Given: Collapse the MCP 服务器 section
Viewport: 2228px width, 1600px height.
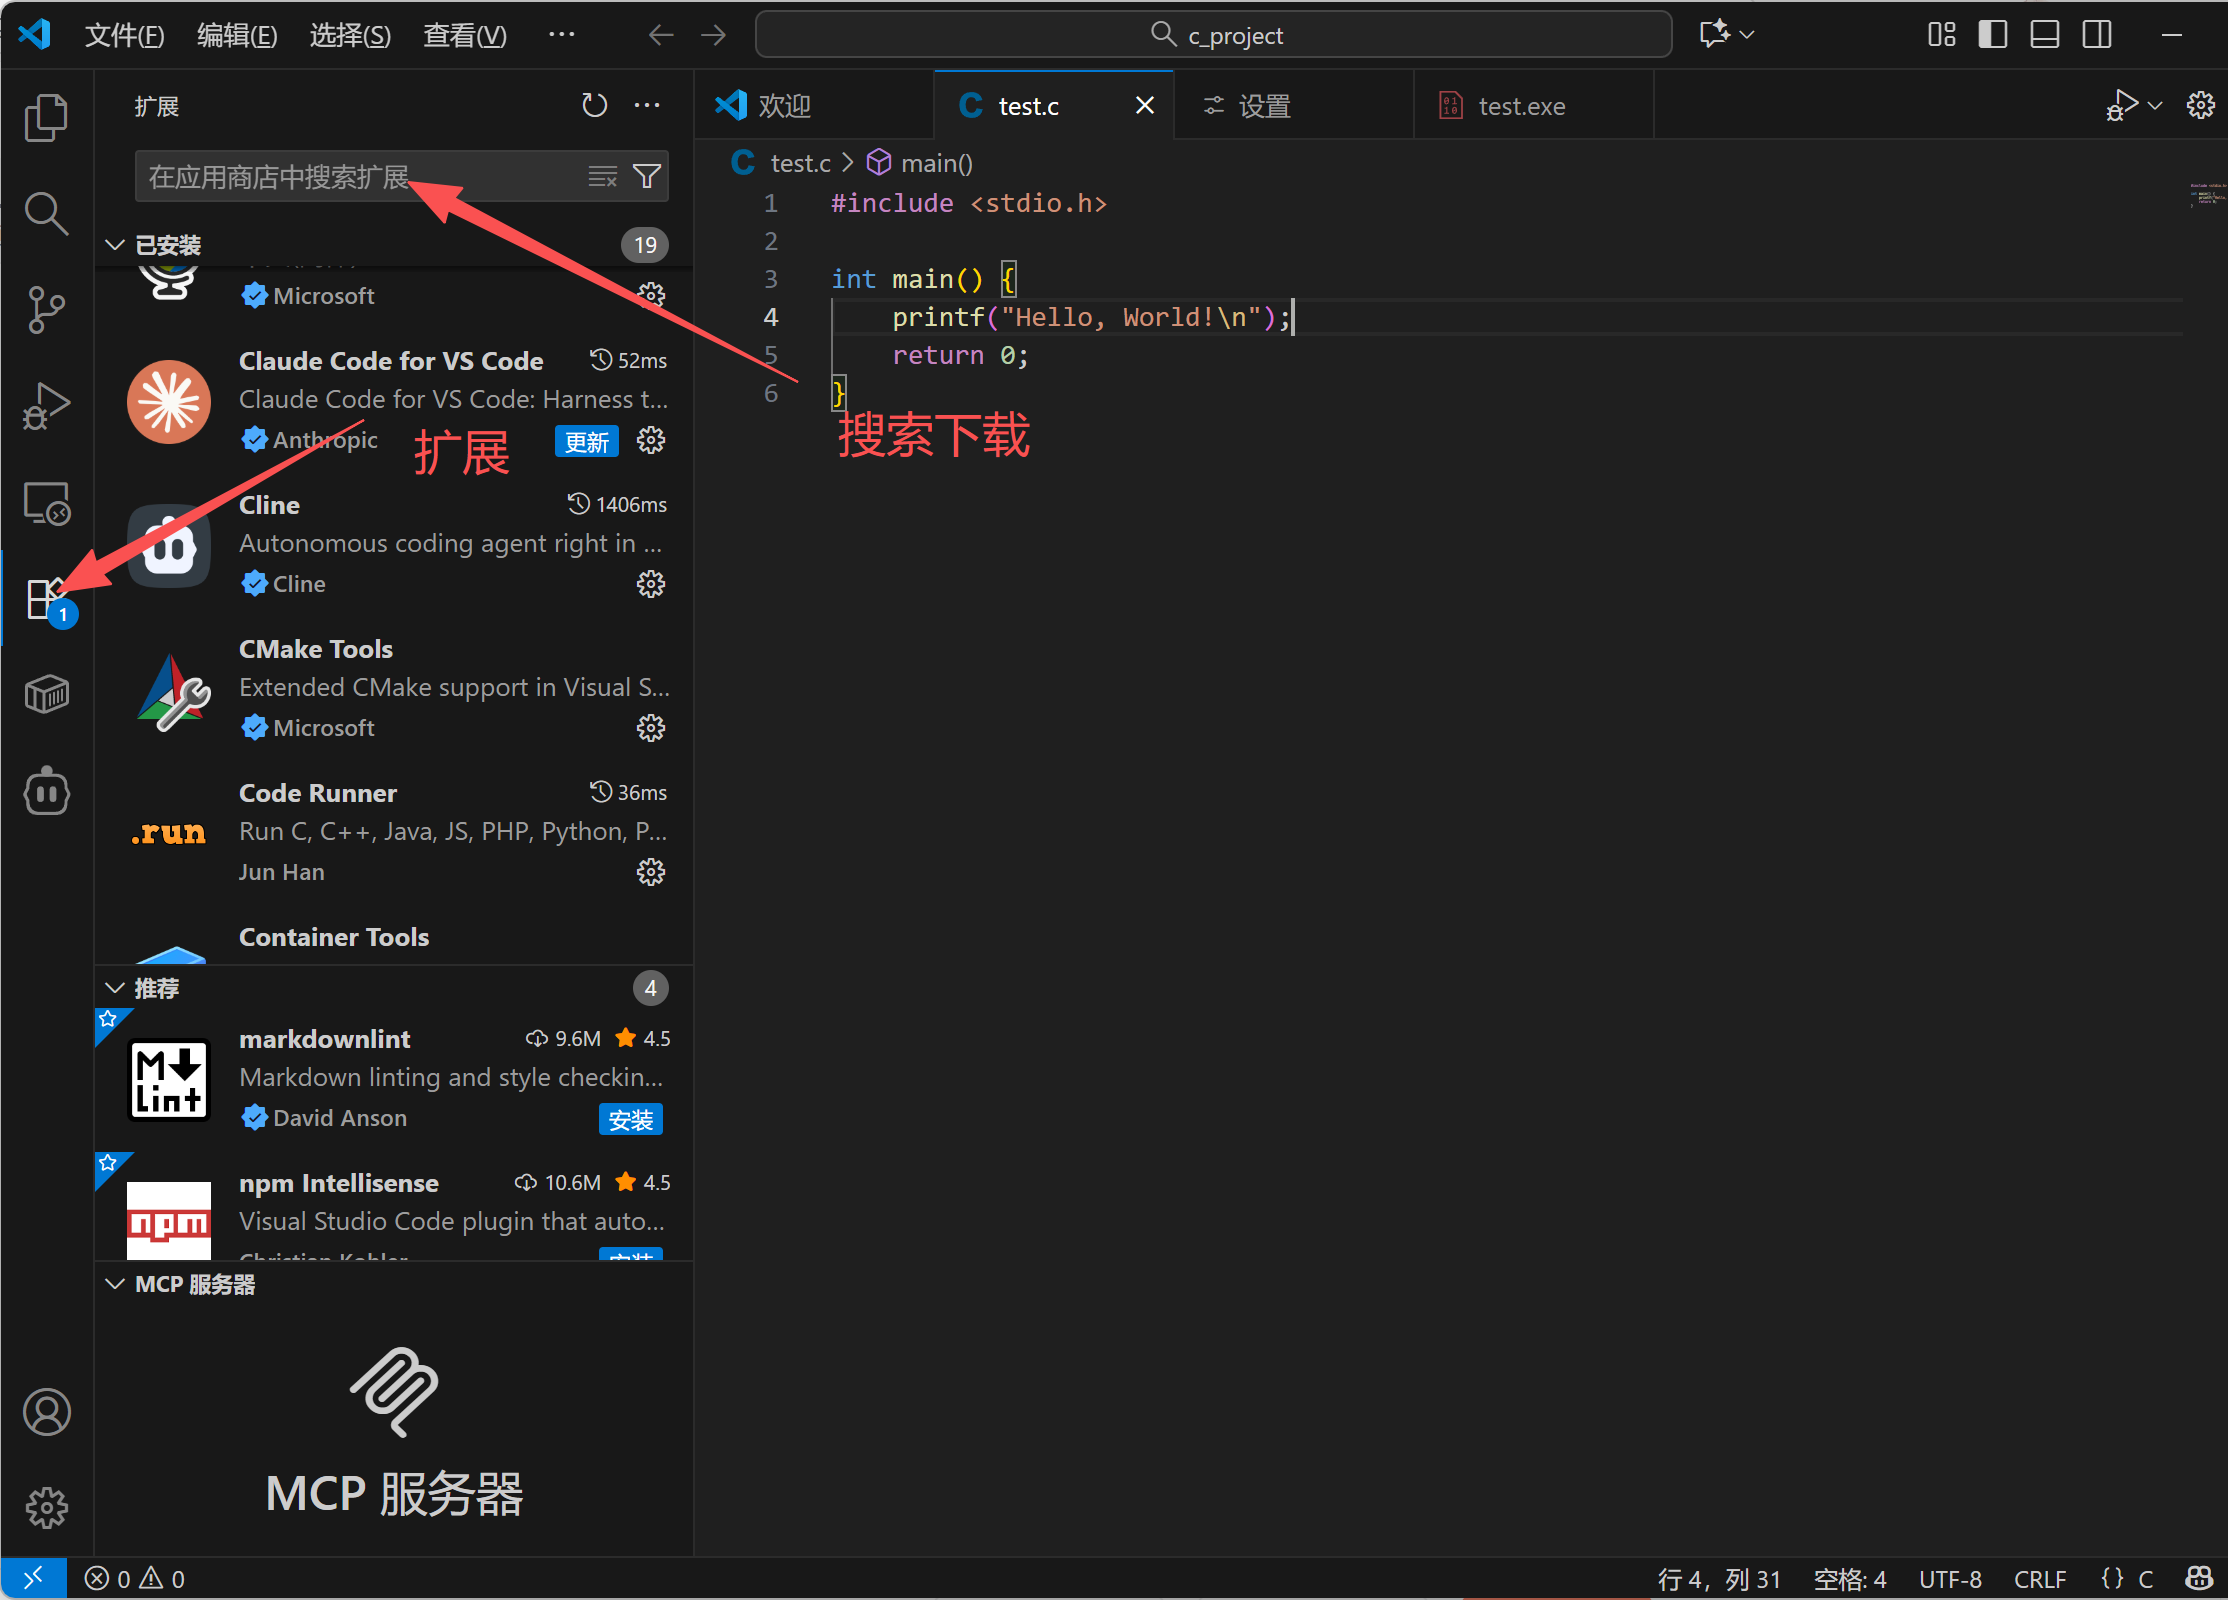Looking at the screenshot, I should point(114,1284).
